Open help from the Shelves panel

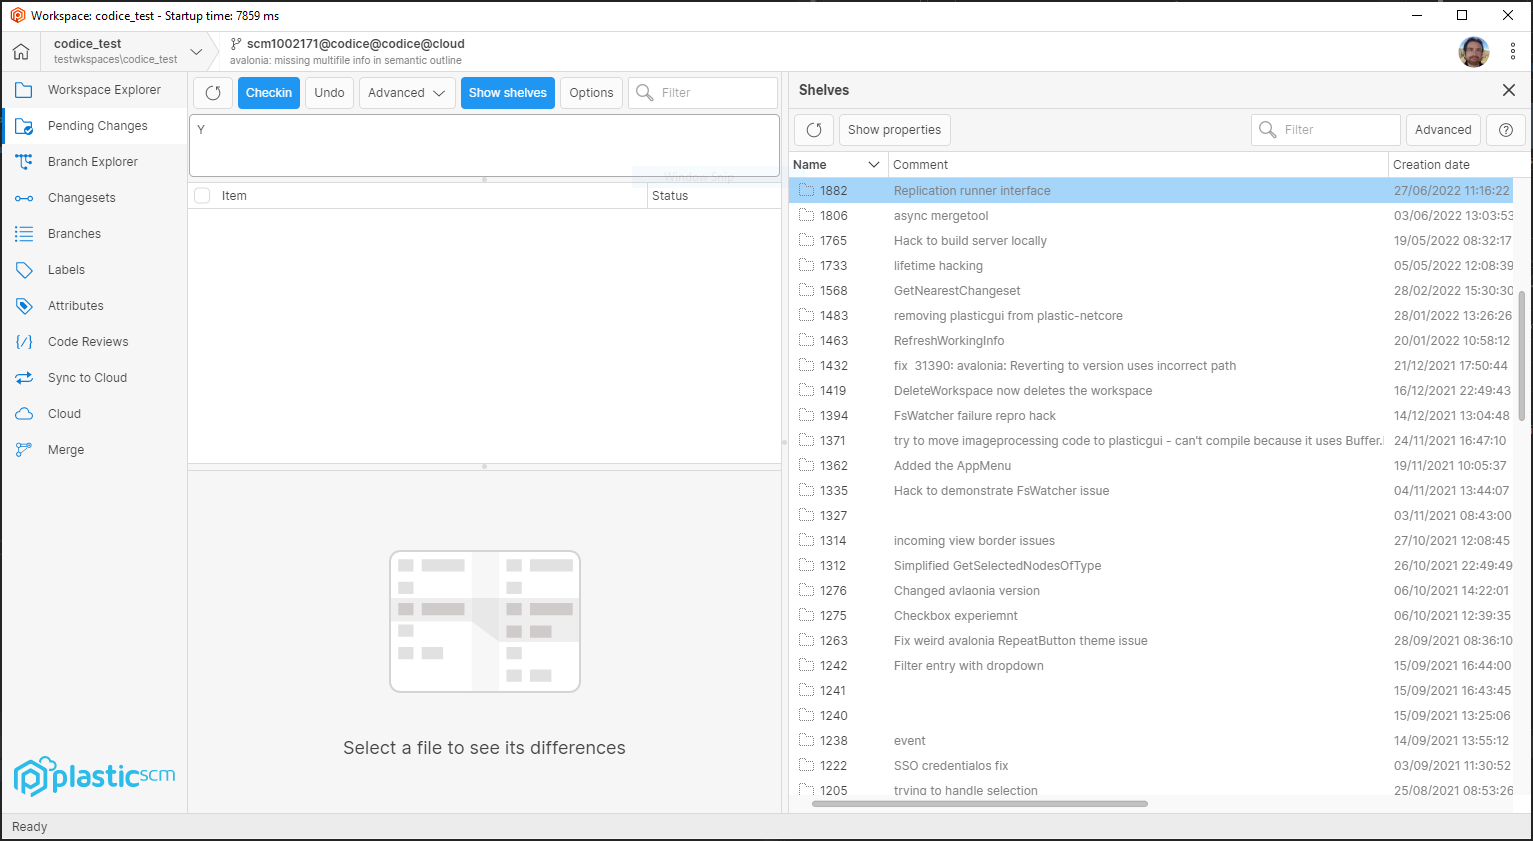click(x=1505, y=129)
